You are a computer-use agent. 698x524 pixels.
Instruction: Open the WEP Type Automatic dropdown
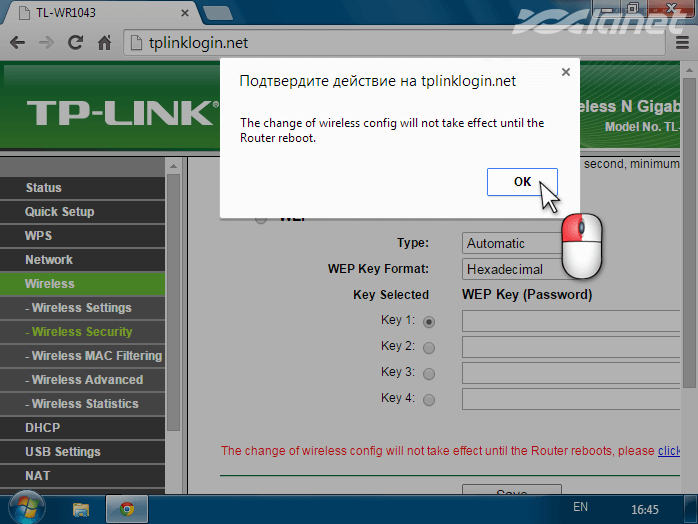pos(510,243)
